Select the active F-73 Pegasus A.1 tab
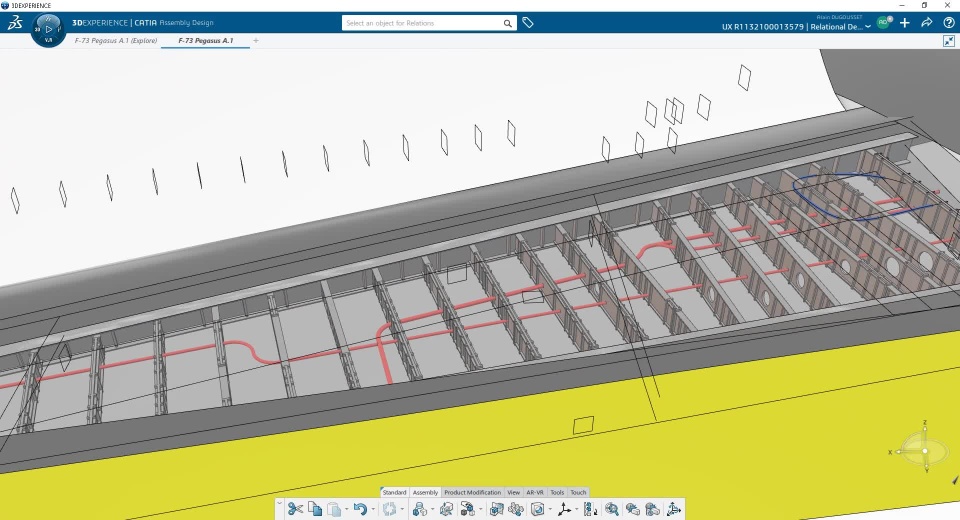960x520 pixels. point(206,40)
